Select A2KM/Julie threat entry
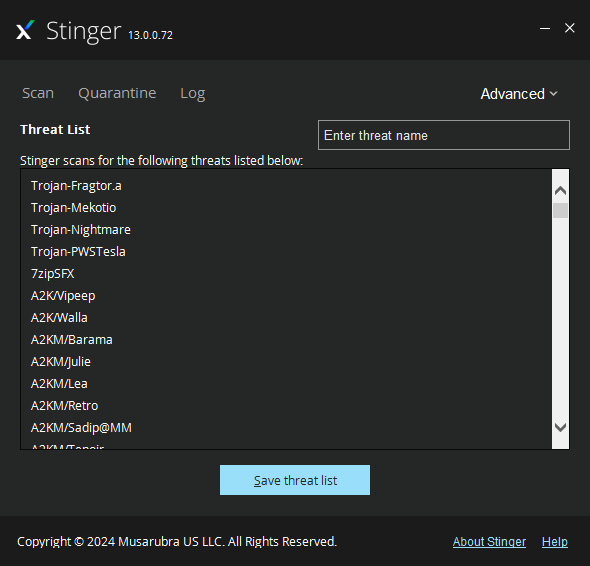The image size is (590, 566). [61, 362]
